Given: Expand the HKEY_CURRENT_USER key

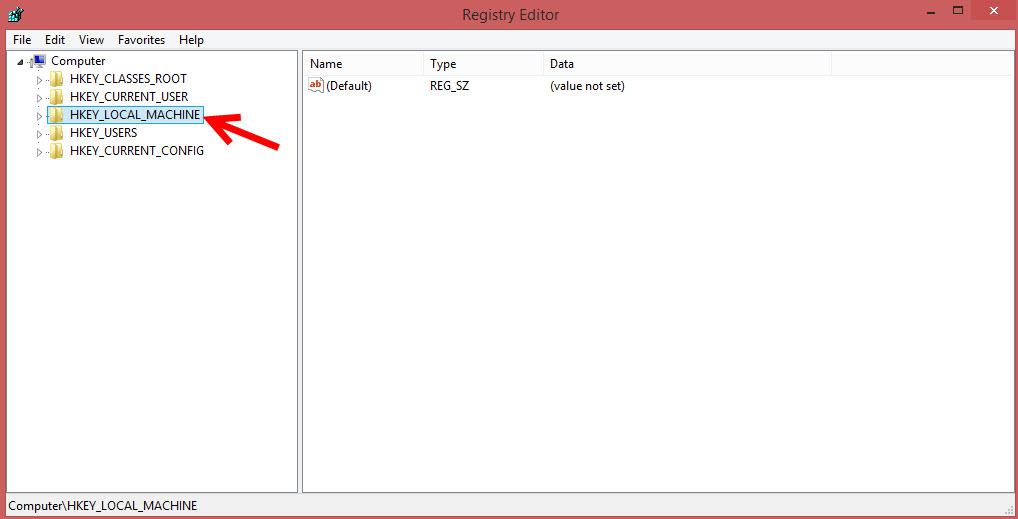Looking at the screenshot, I should [39, 98].
